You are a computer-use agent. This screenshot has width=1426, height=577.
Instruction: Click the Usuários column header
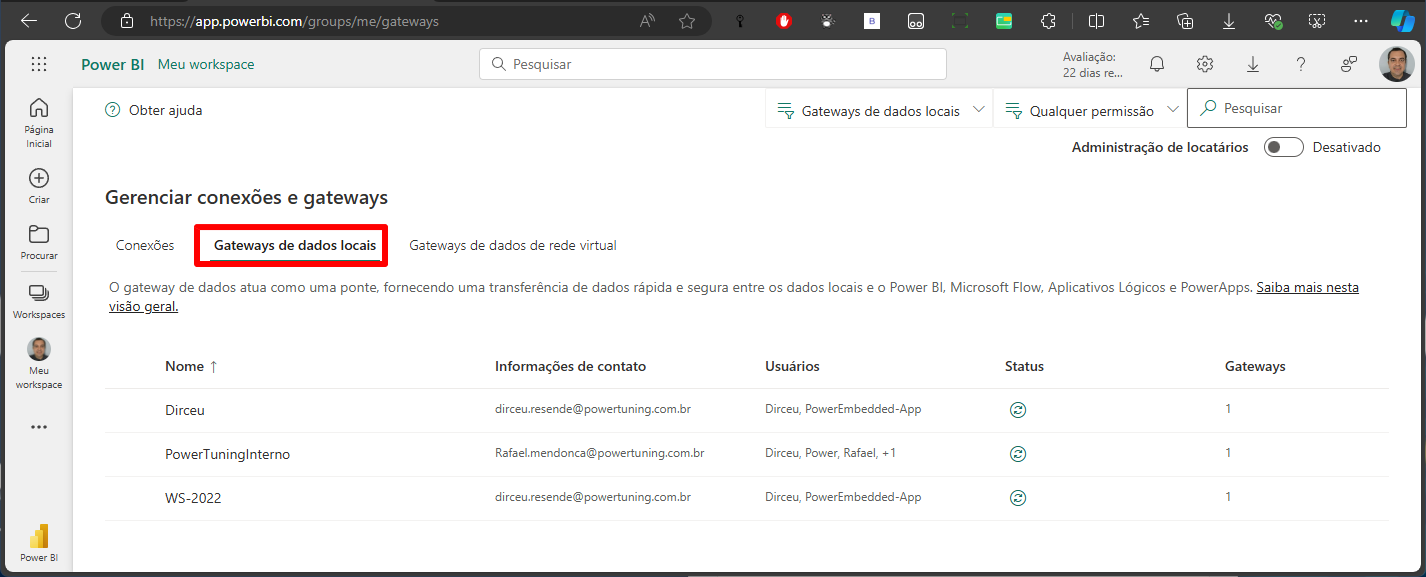pos(792,366)
